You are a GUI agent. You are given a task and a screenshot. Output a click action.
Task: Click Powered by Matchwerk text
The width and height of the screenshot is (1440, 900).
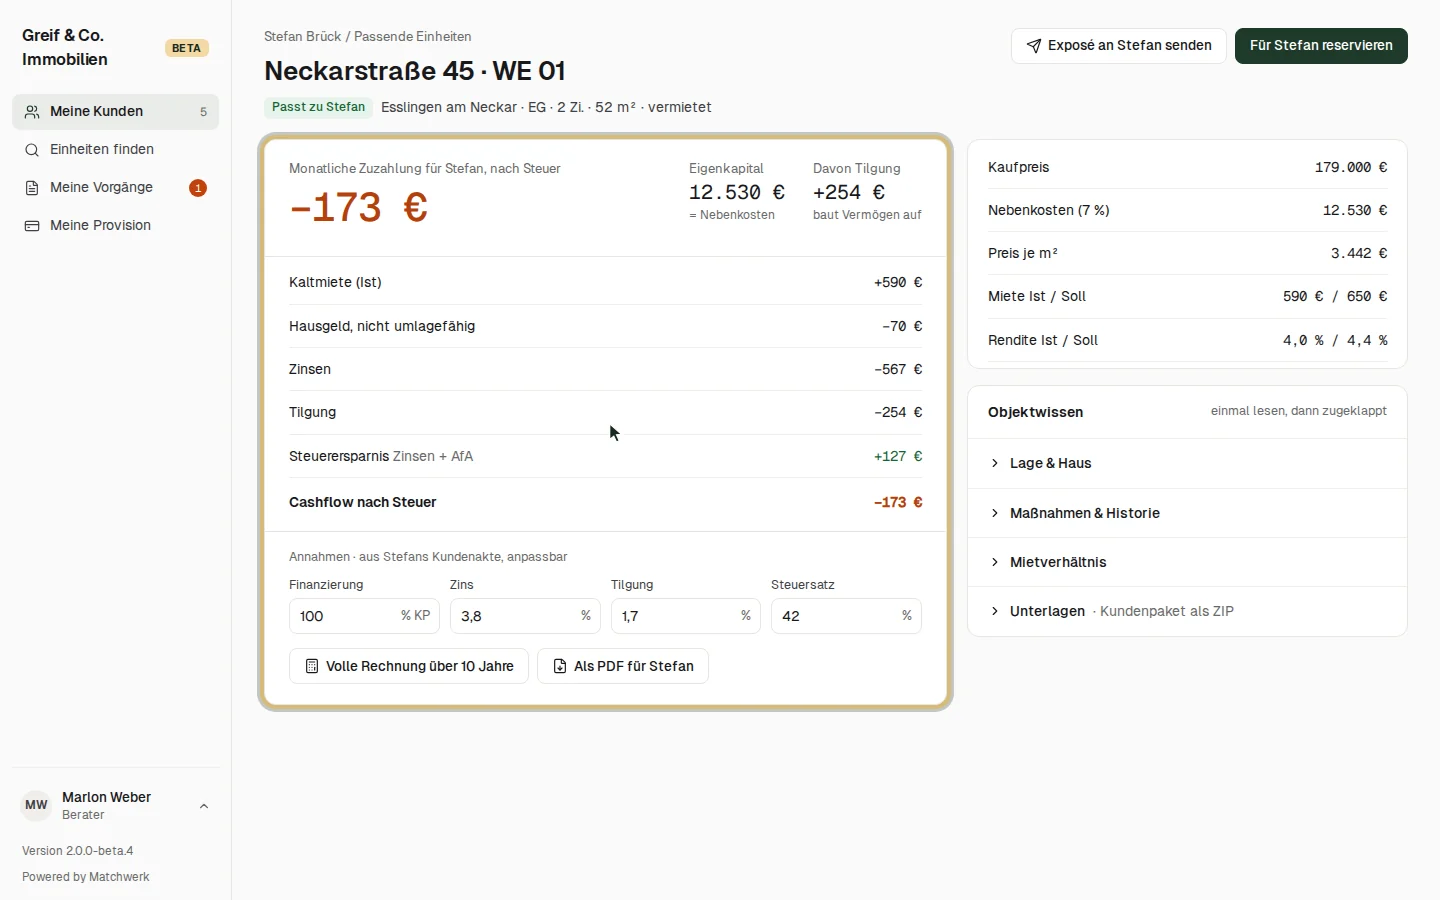click(86, 877)
